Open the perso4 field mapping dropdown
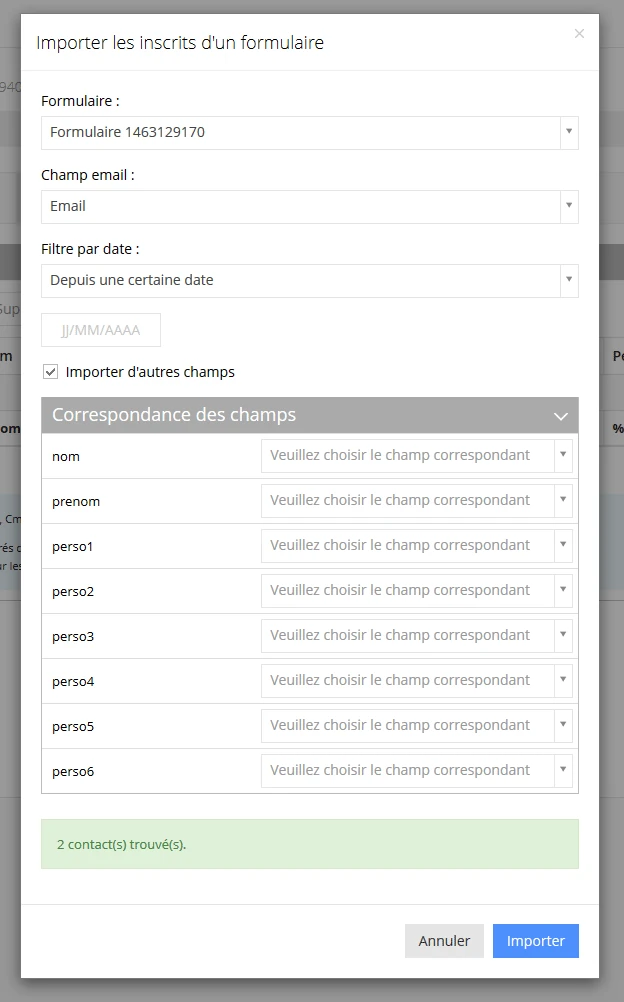 tap(416, 680)
